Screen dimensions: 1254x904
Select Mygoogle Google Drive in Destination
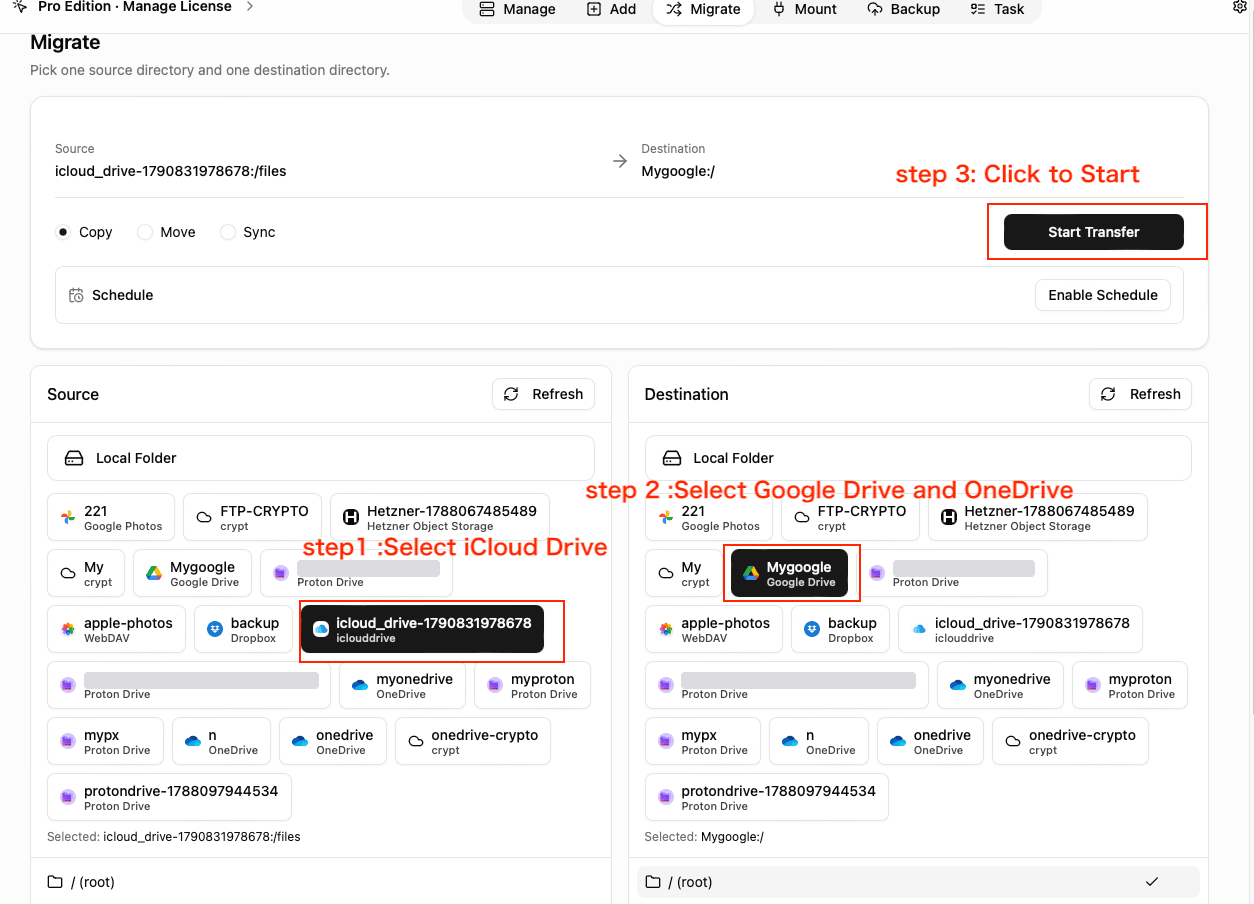[790, 573]
